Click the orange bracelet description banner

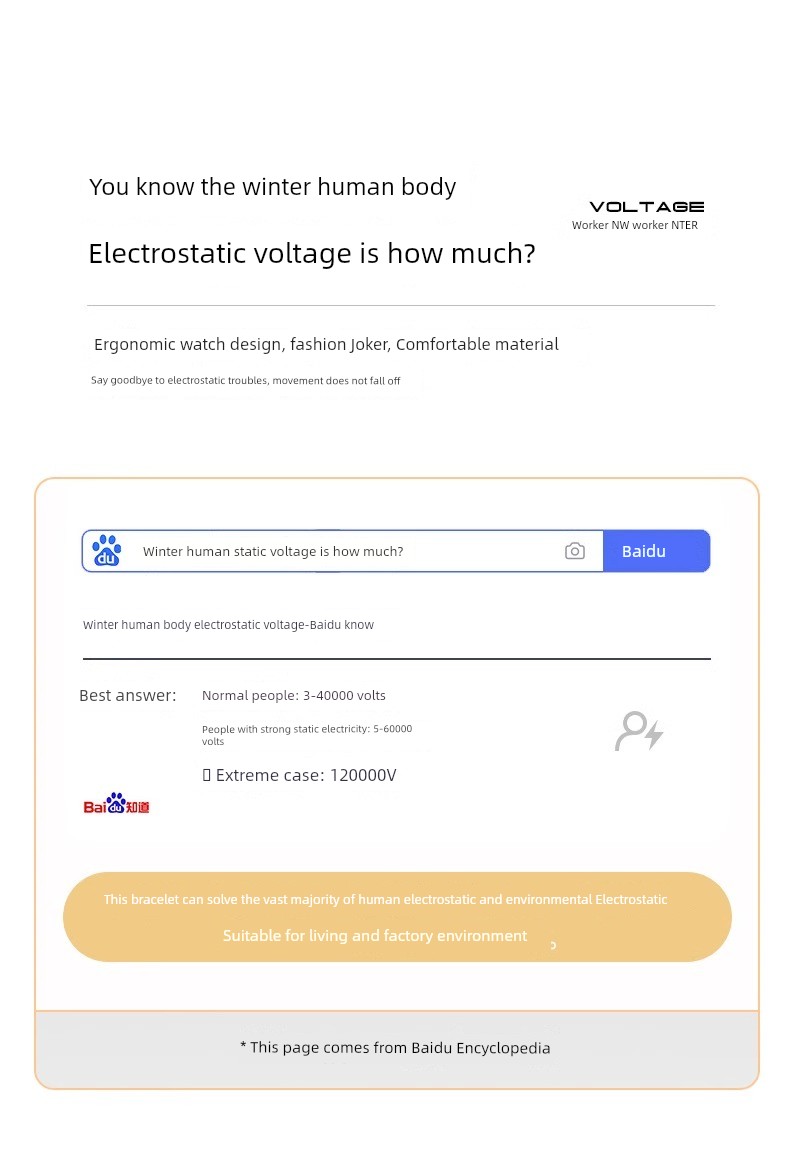point(398,917)
